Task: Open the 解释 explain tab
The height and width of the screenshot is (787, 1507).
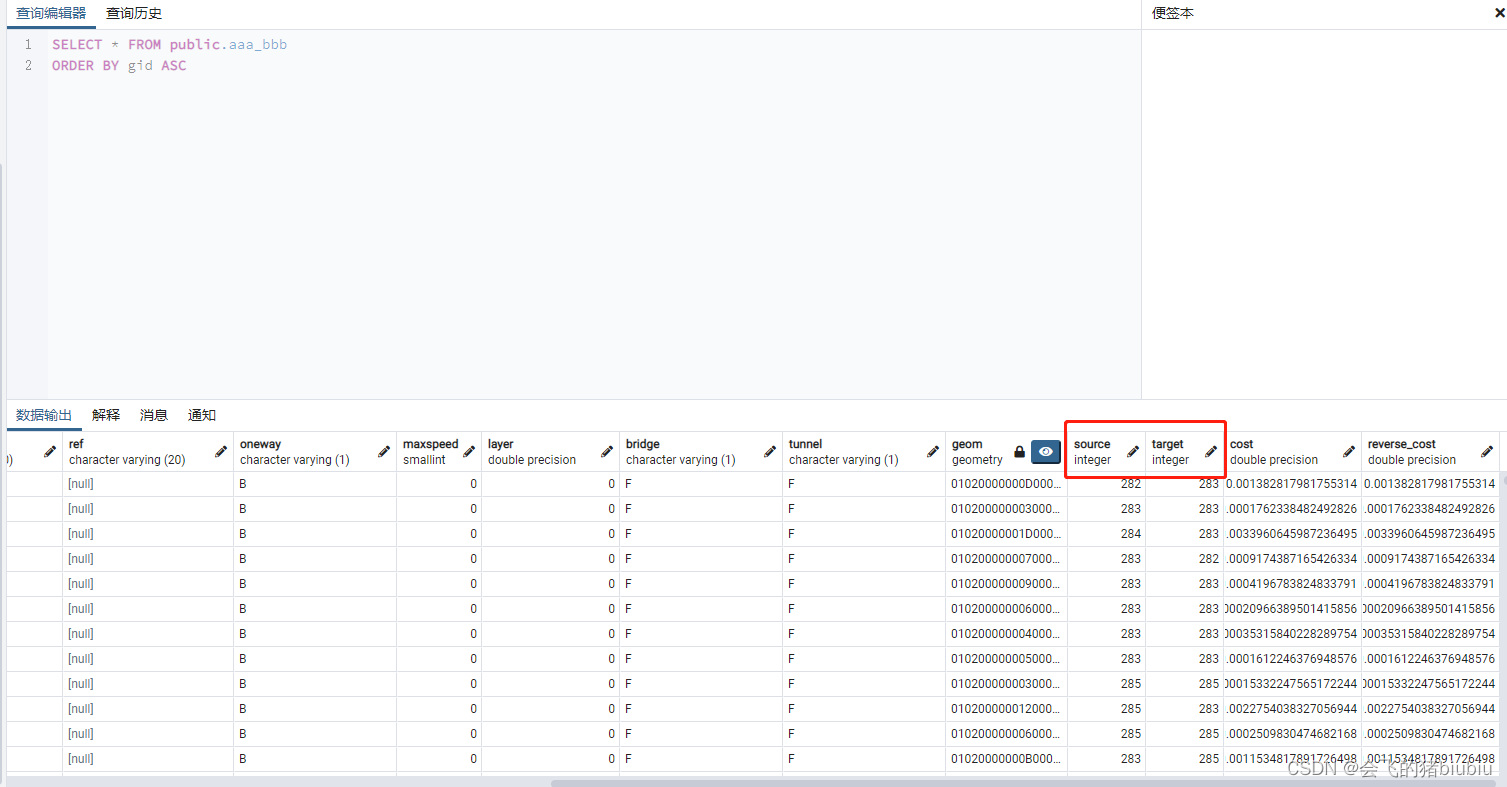Action: (106, 415)
